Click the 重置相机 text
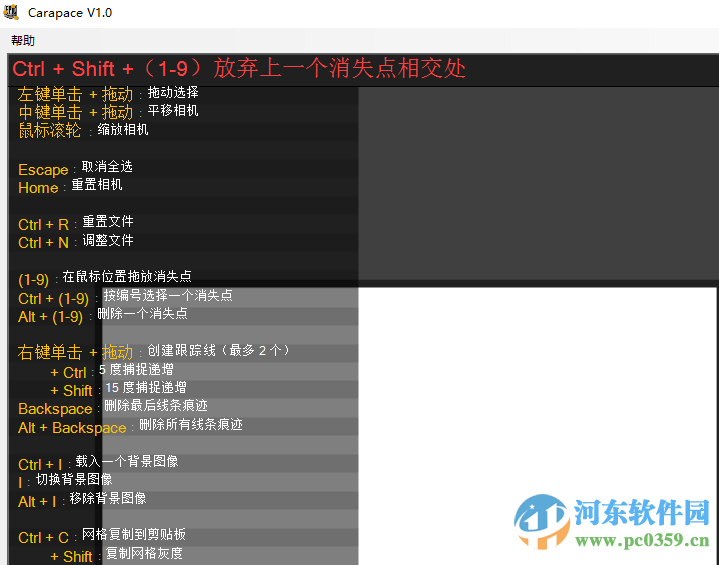This screenshot has height=565, width=719. (x=97, y=185)
